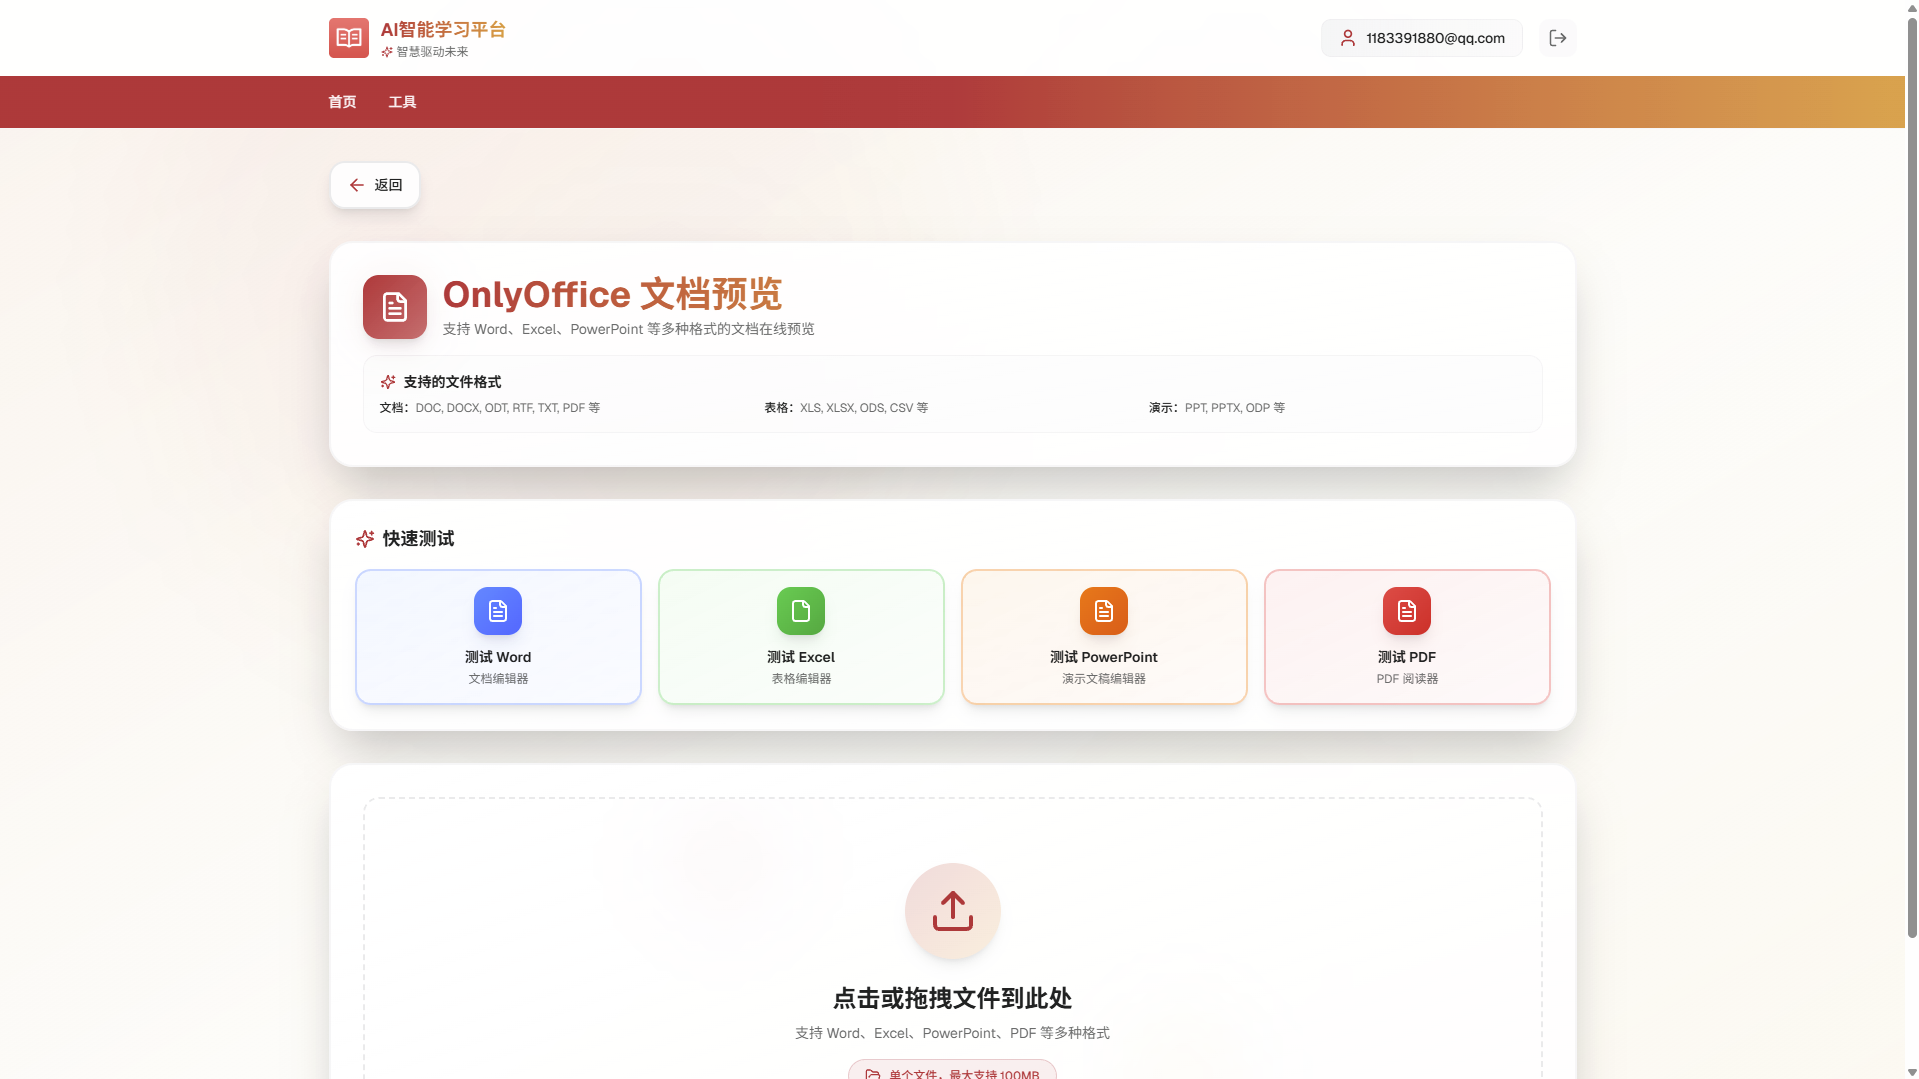Click the blue Word document icon

[x=498, y=611]
